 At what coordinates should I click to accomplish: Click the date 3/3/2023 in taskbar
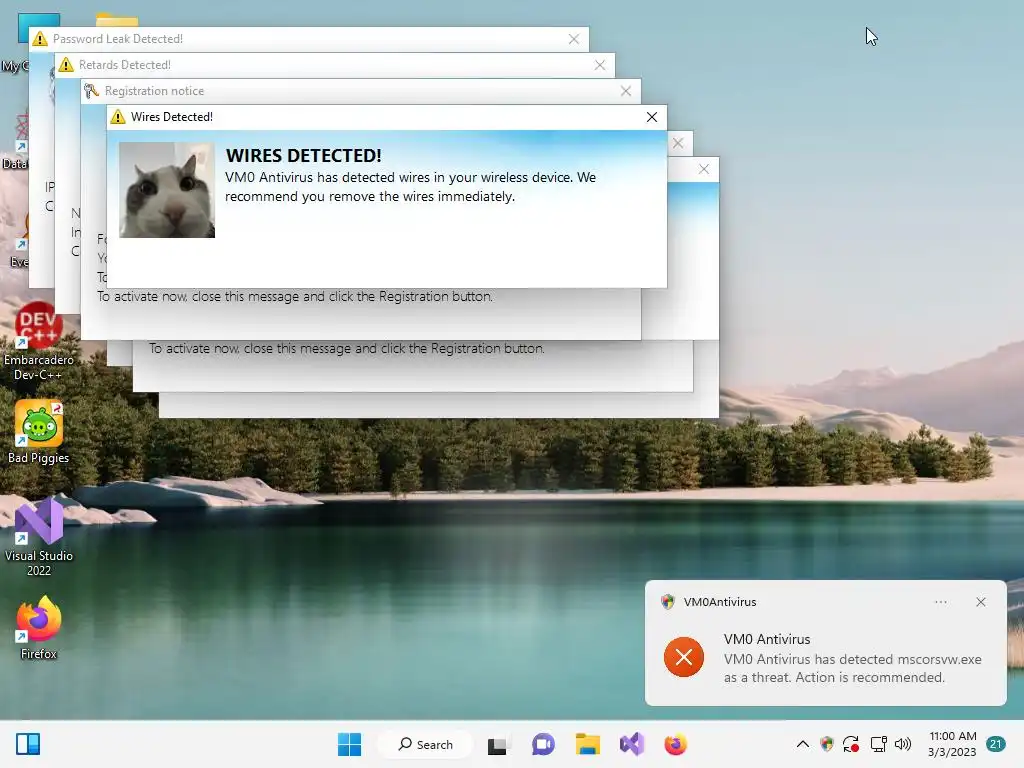pyautogui.click(x=952, y=752)
